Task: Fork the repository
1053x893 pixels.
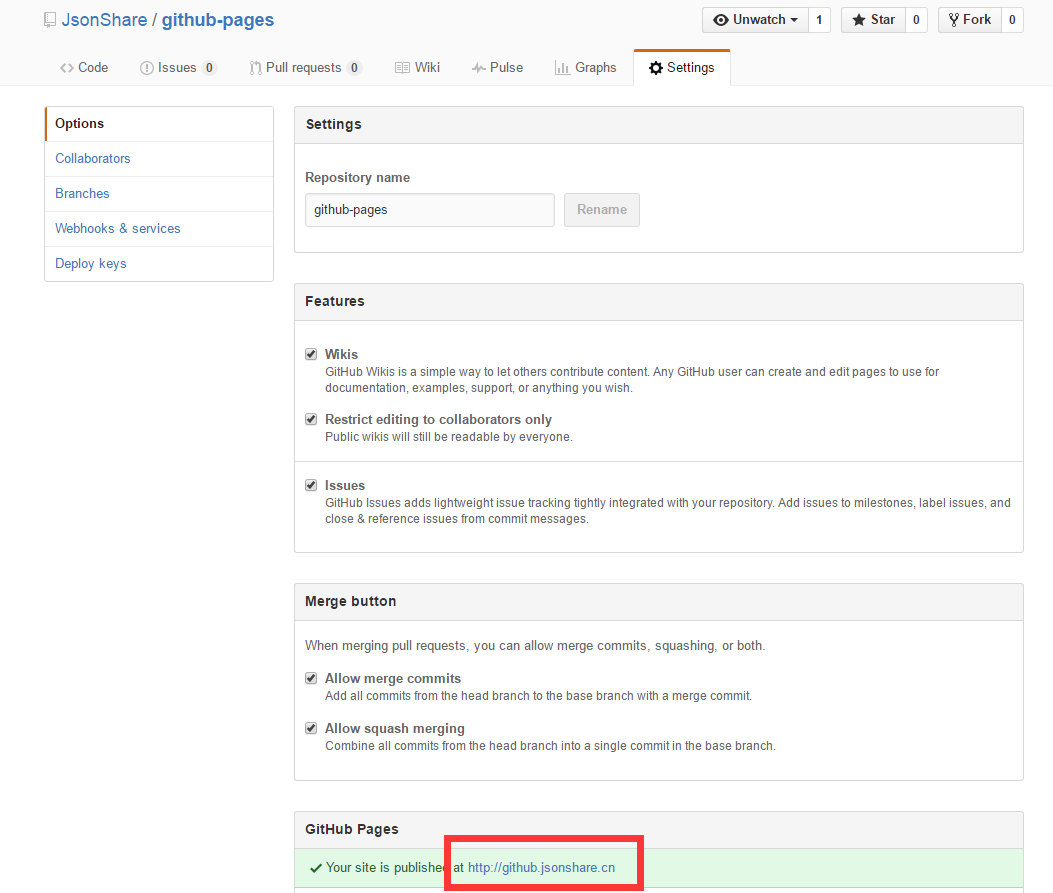Action: (970, 20)
